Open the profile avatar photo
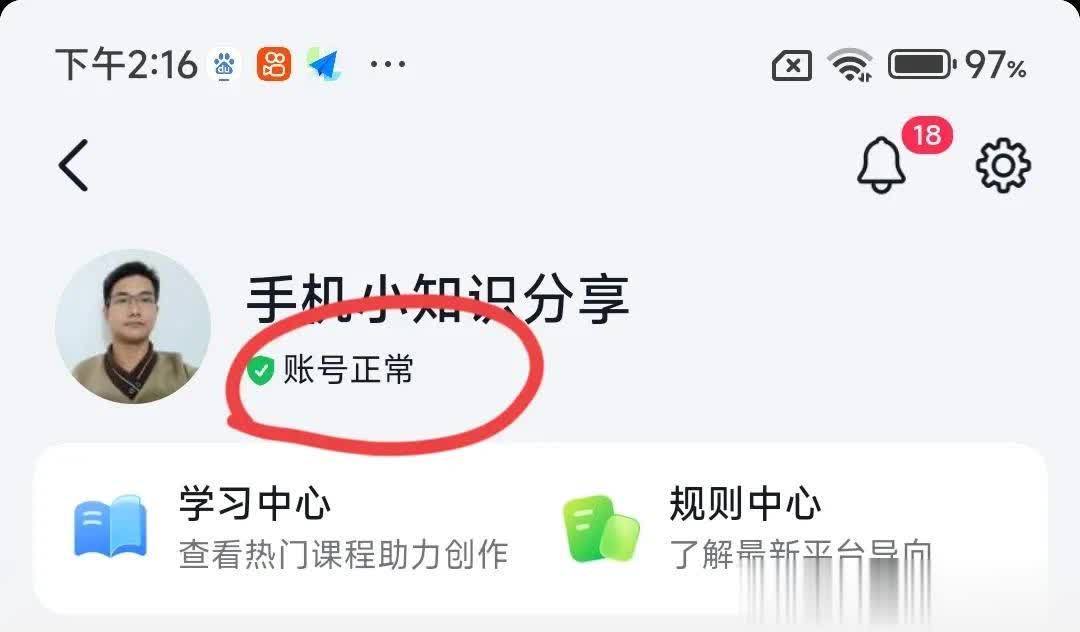The width and height of the screenshot is (1080, 632). [x=133, y=326]
